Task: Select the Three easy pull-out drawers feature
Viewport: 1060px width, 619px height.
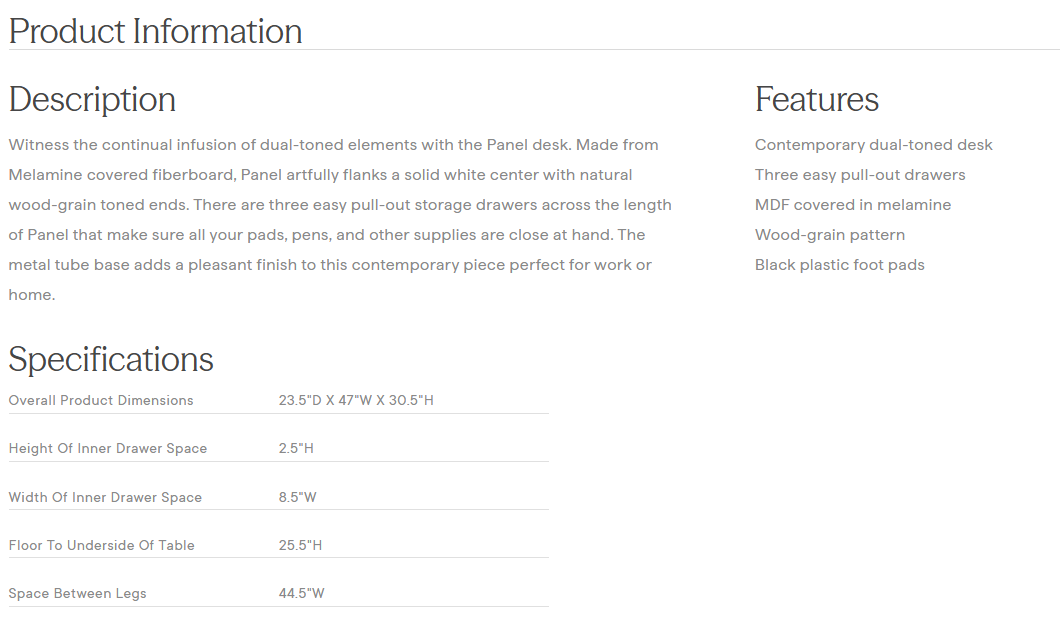Action: pyautogui.click(x=860, y=175)
